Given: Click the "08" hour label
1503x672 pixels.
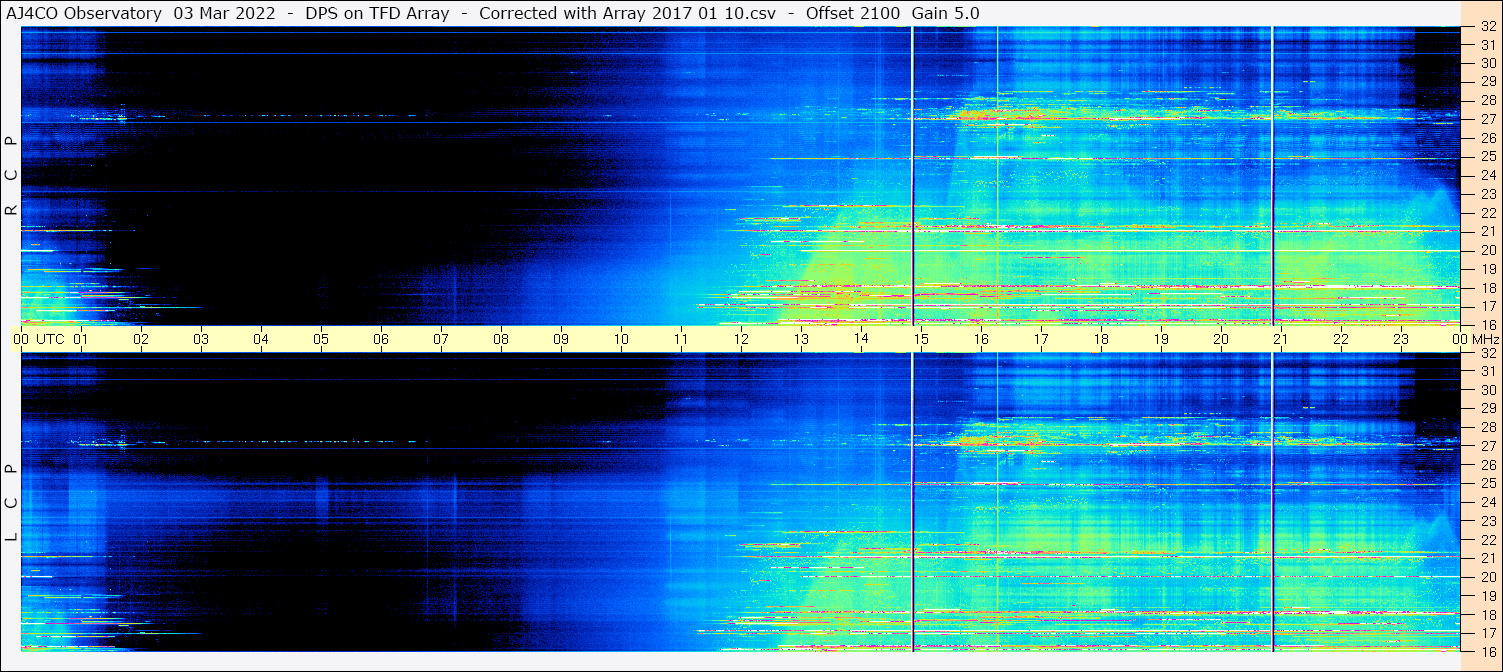Looking at the screenshot, I should [x=501, y=340].
